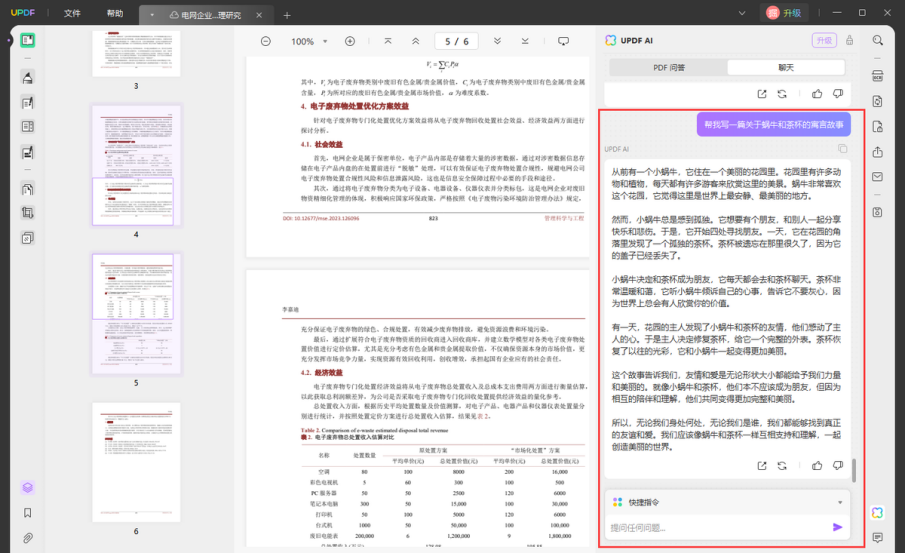Dislike the previous AI response above prompt
The image size is (905, 553).
tap(837, 94)
